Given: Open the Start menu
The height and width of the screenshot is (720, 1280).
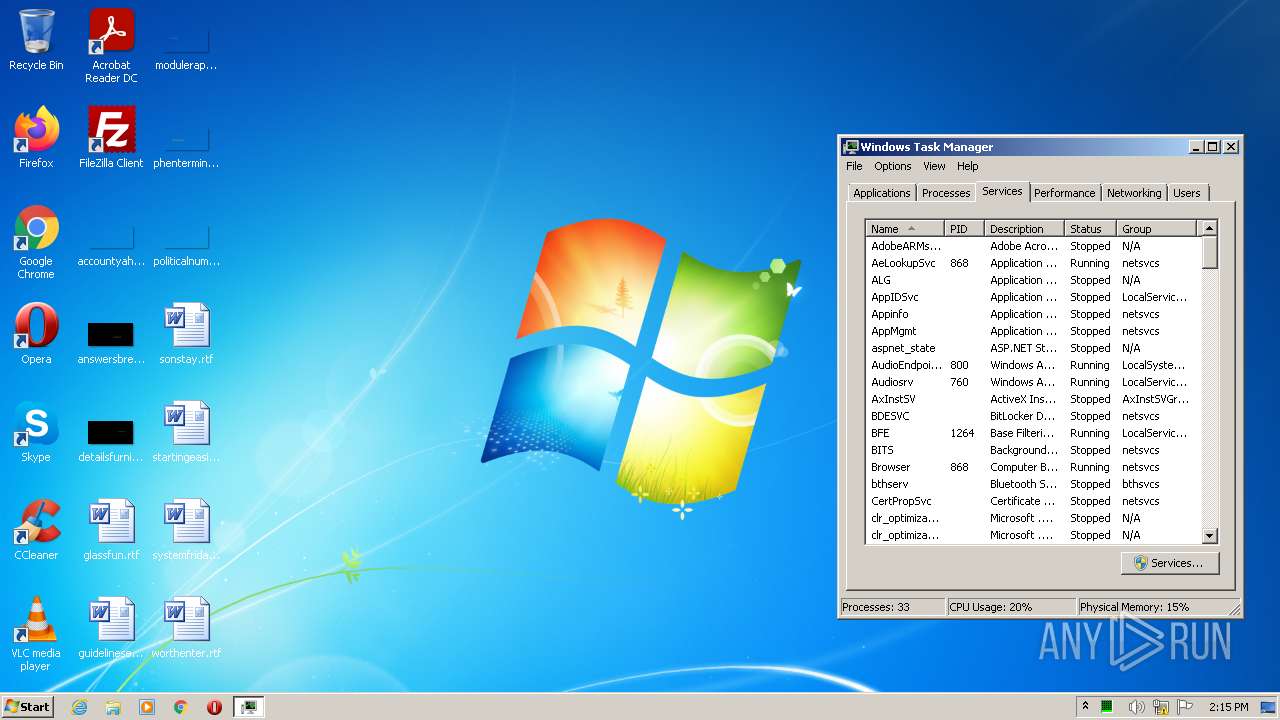Looking at the screenshot, I should pyautogui.click(x=27, y=707).
